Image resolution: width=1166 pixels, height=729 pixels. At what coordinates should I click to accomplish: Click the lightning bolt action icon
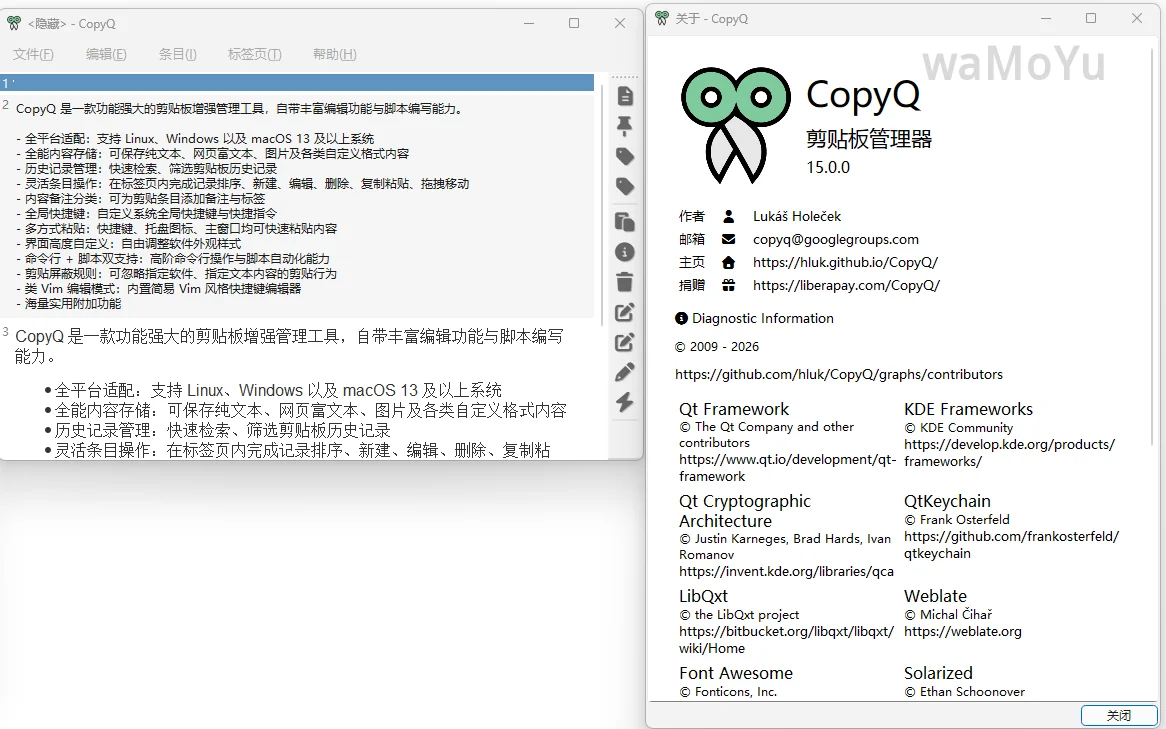[625, 402]
